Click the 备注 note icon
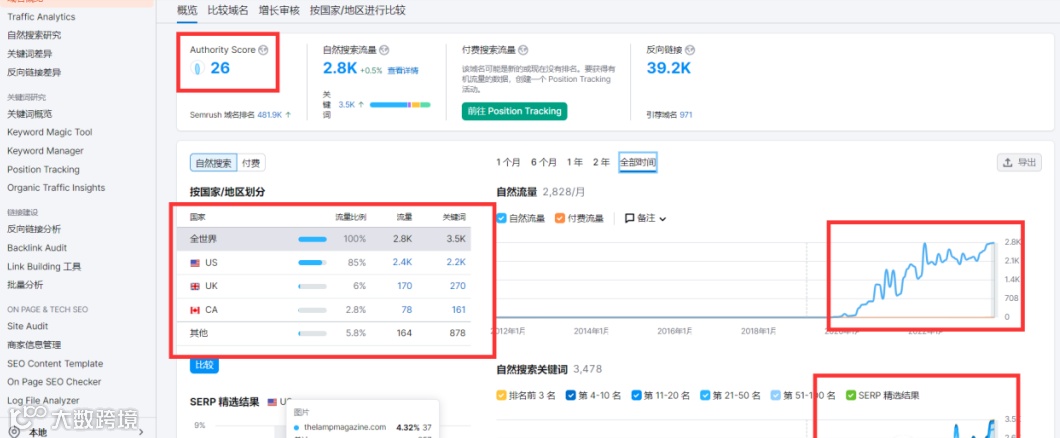 click(x=629, y=218)
